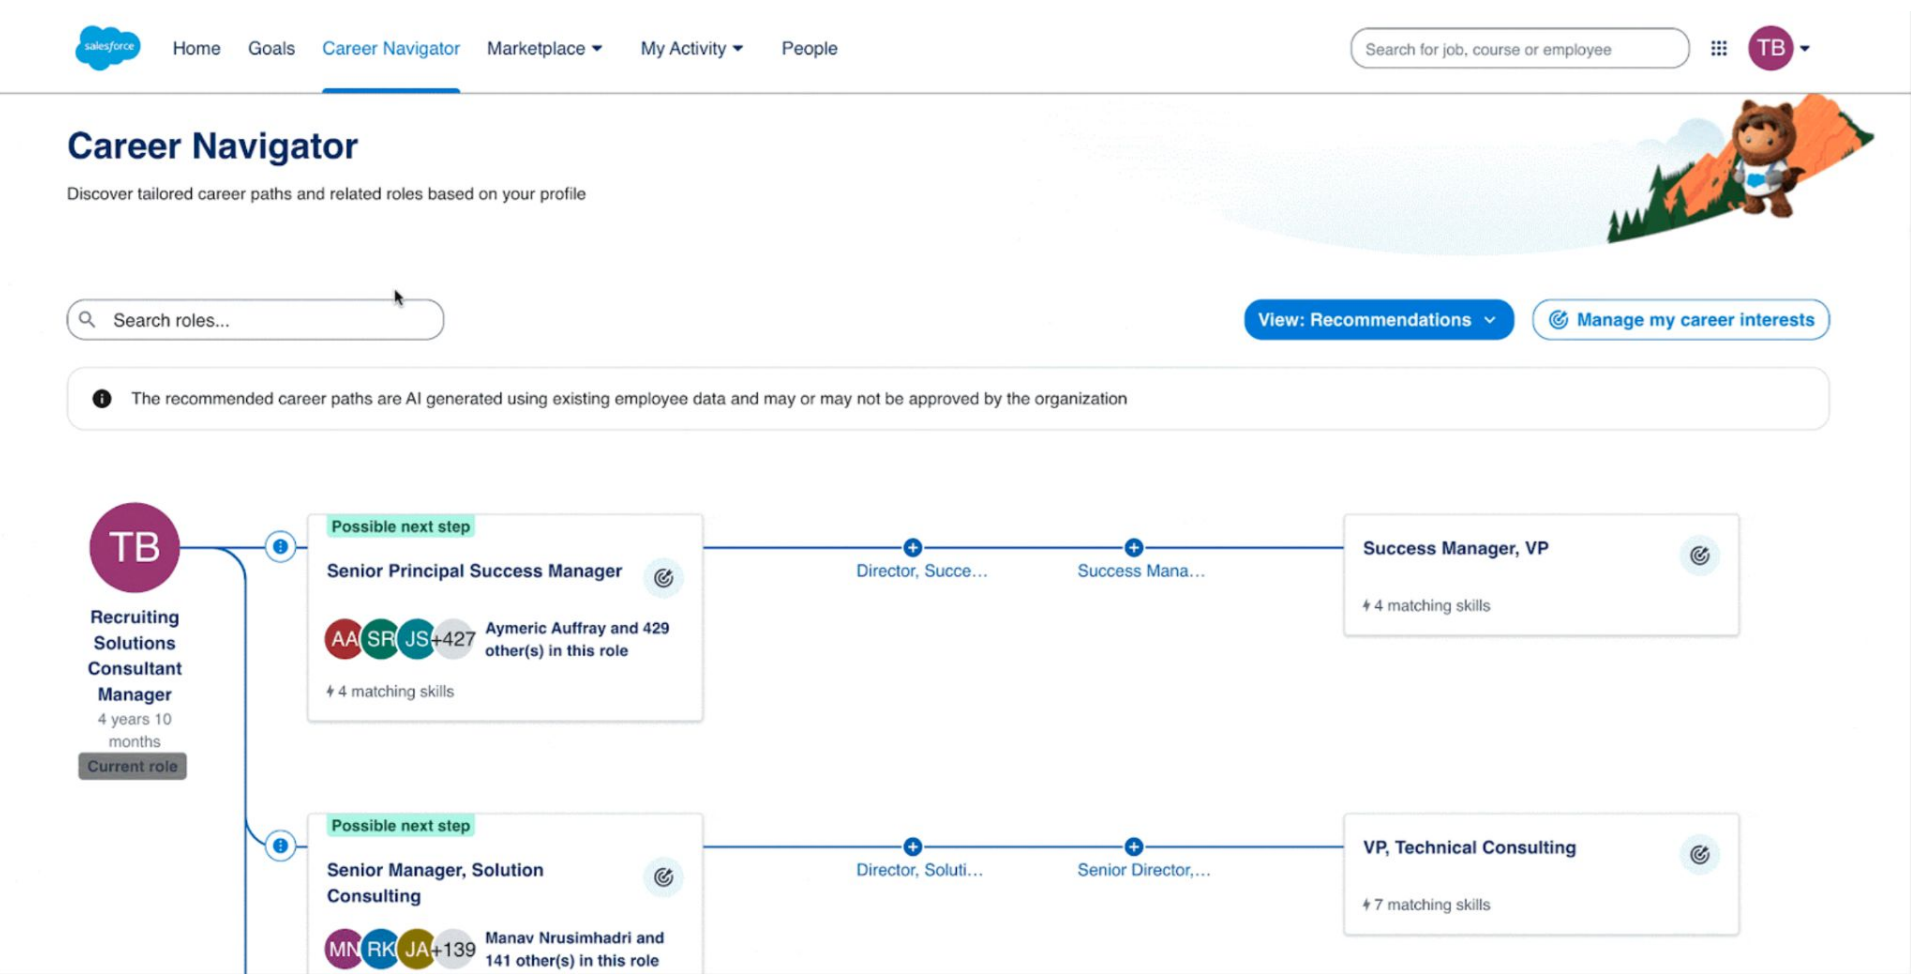Image resolution: width=1911 pixels, height=974 pixels.
Task: Click the RK avatar circle
Action: pos(380,948)
